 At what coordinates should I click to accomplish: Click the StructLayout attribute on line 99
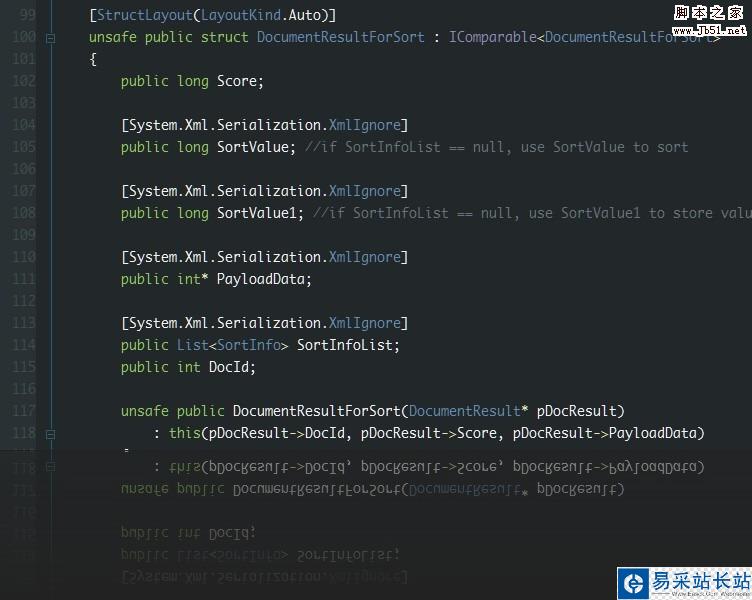coord(145,16)
